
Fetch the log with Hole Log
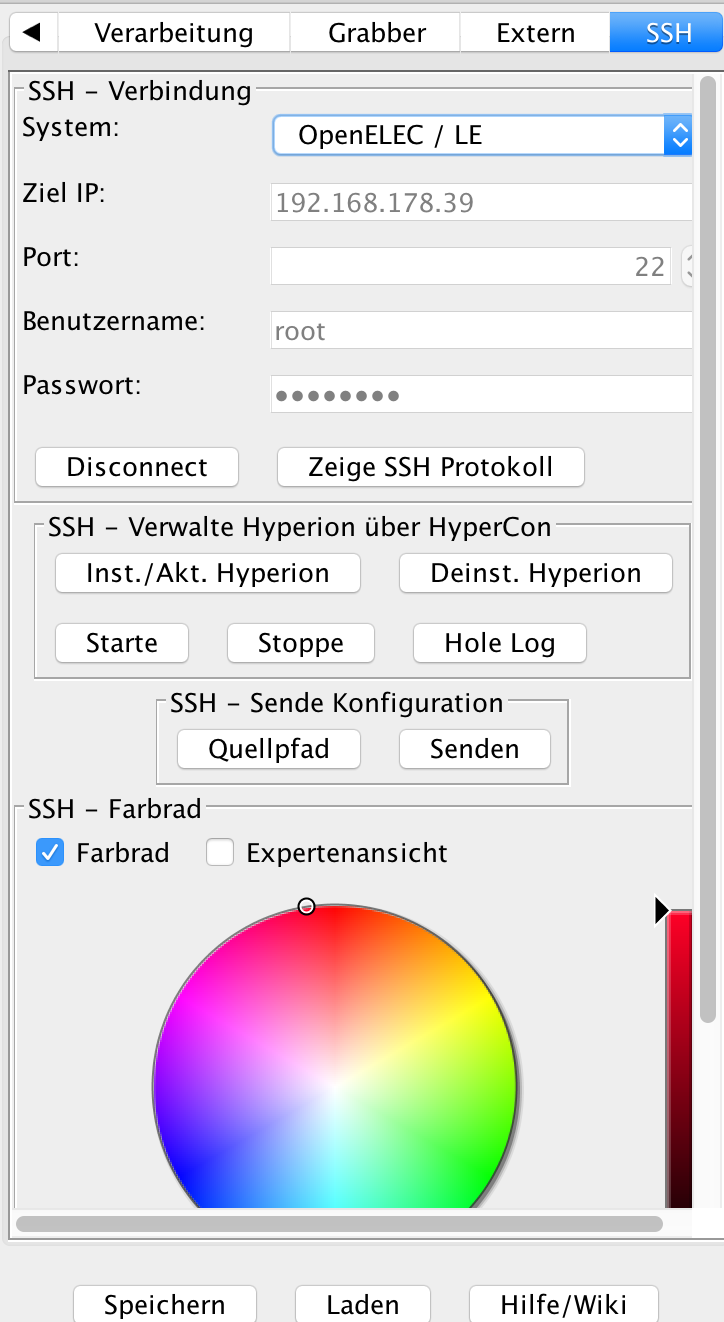(x=499, y=643)
